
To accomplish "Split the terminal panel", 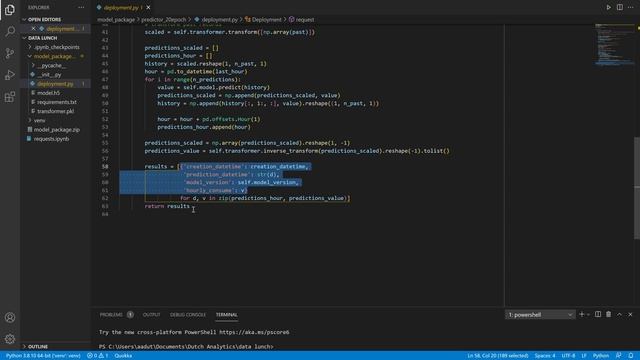I will pos(598,314).
